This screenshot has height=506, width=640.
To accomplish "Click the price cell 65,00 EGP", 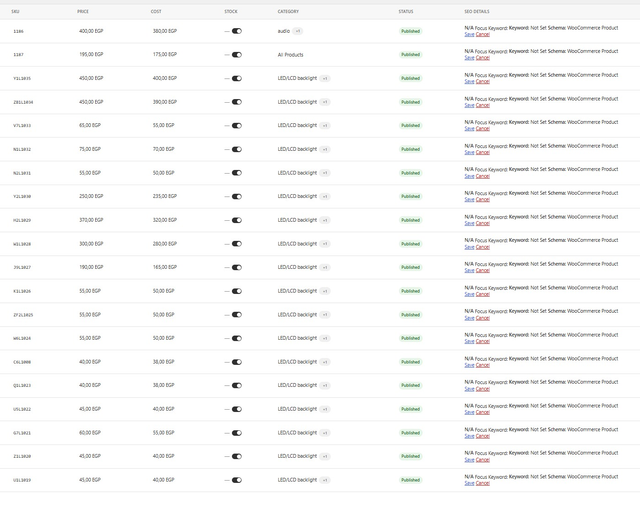I will click(x=90, y=125).
